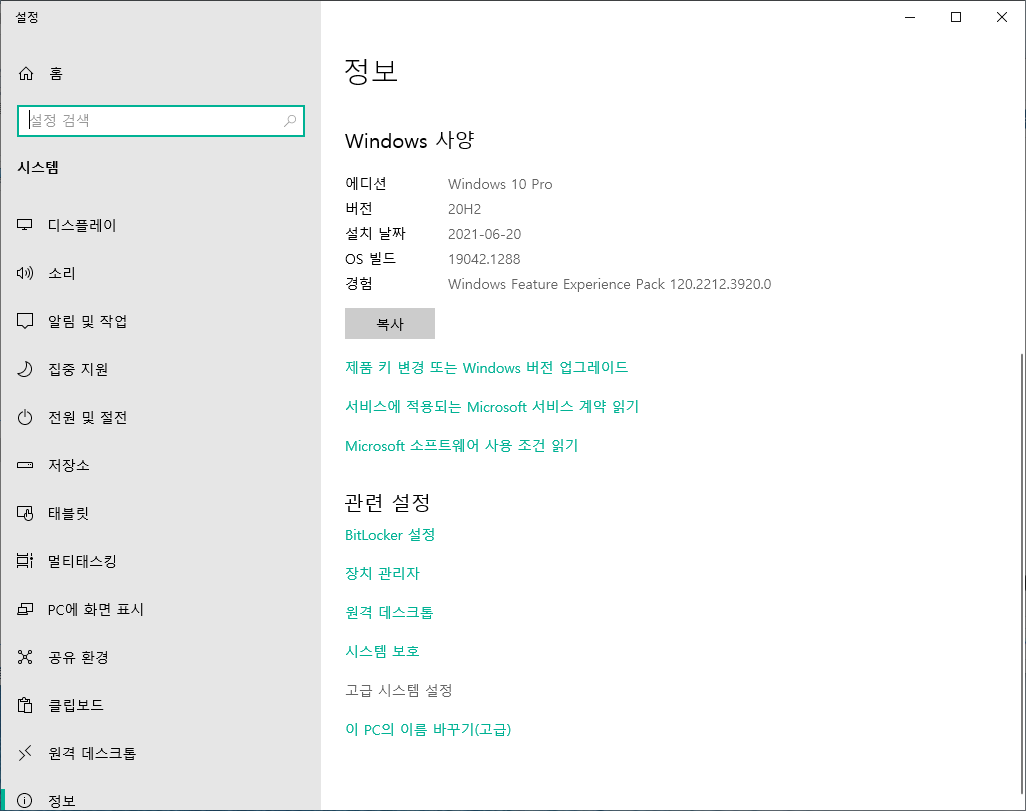1026x811 pixels.
Task: Click the Power (전원 및 절전) icon
Action: pyautogui.click(x=25, y=417)
